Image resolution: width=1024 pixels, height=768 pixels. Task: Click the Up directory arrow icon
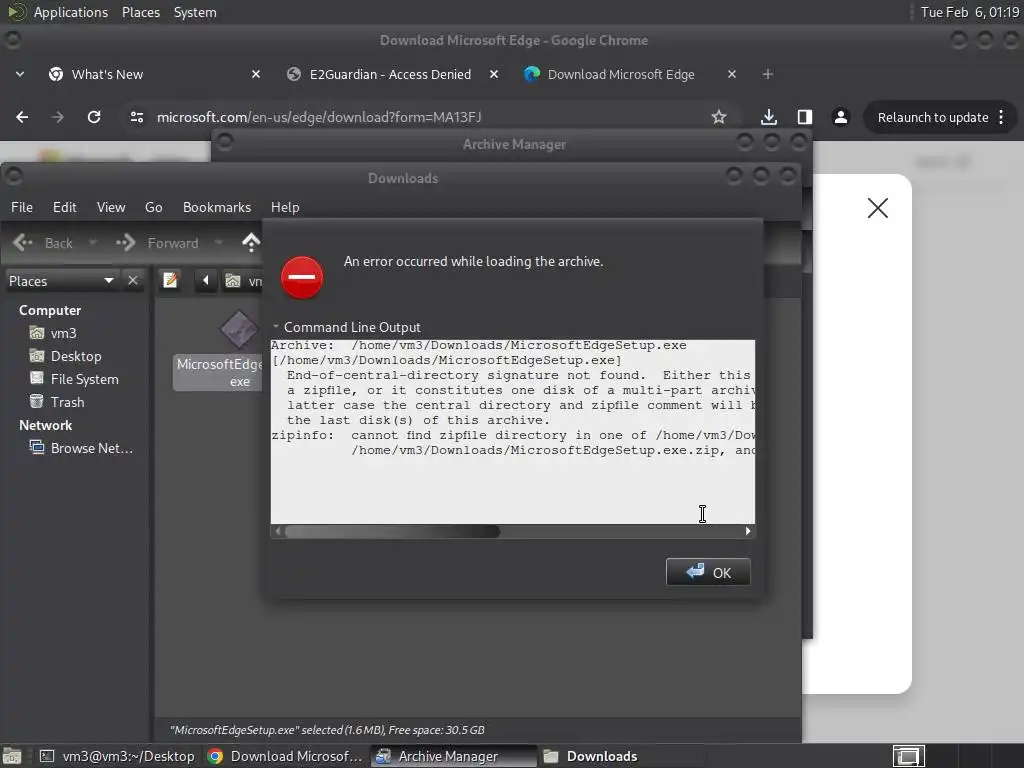251,242
